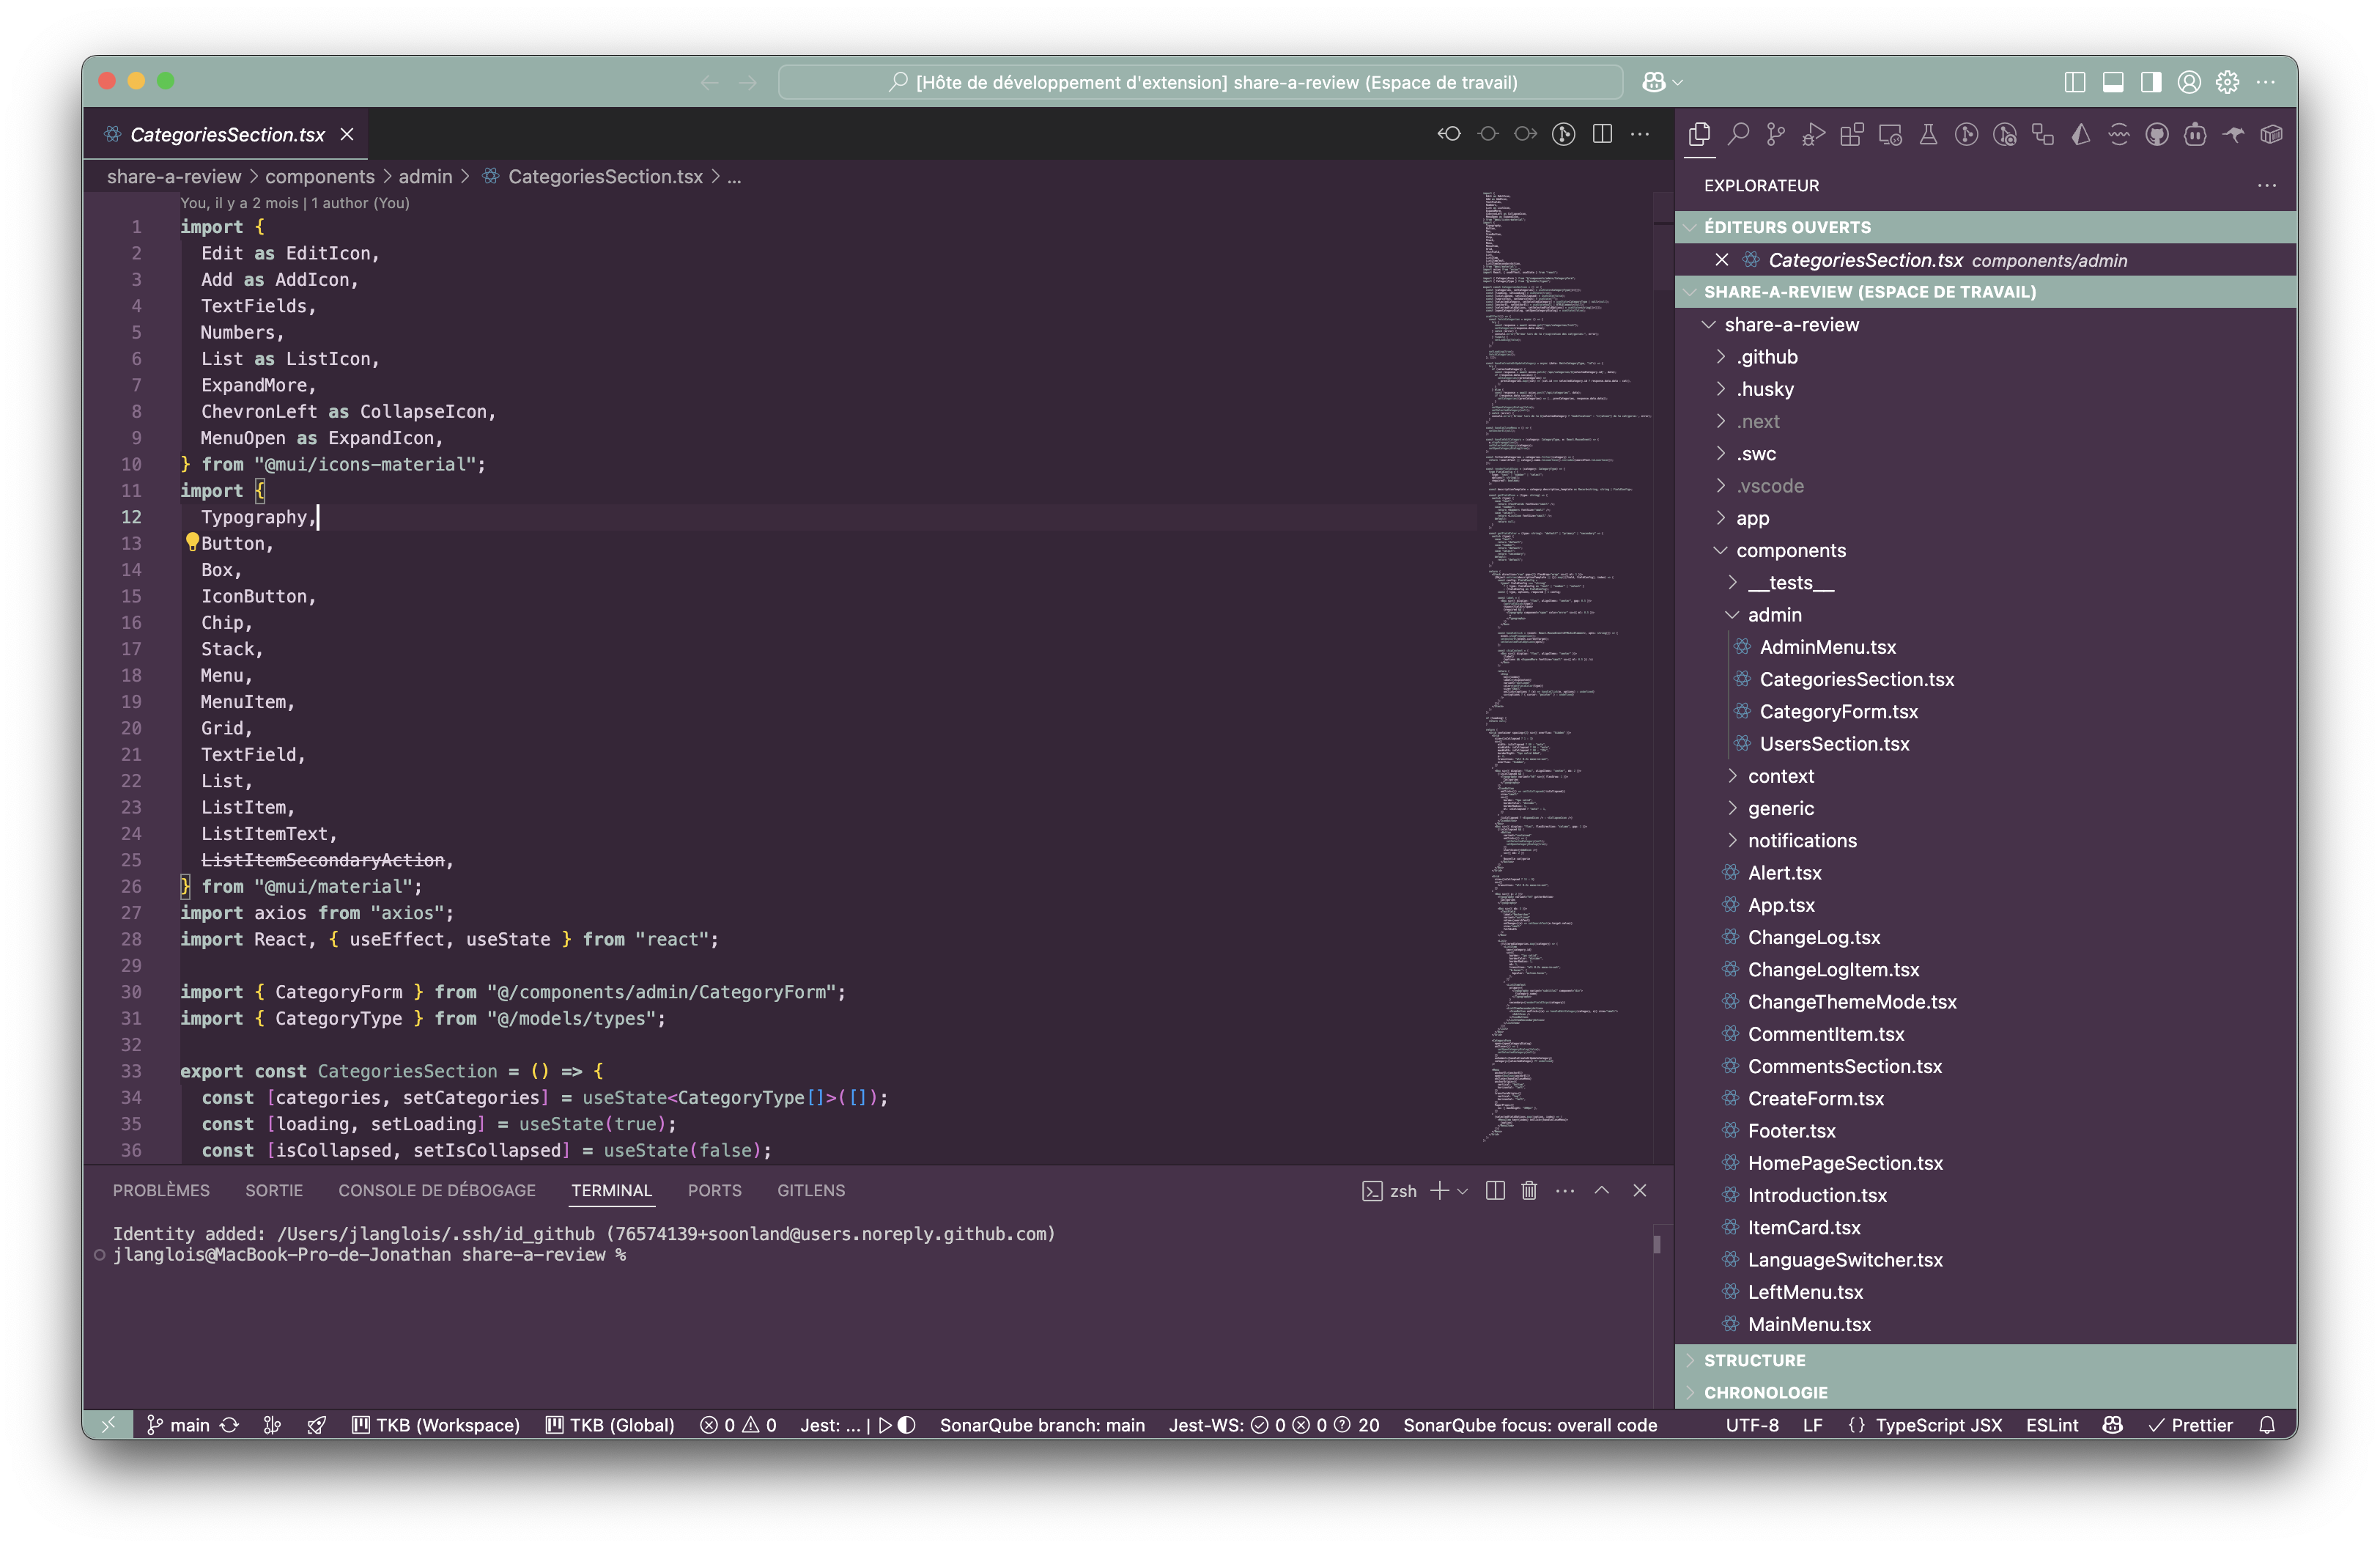Open Run and Debug view
The height and width of the screenshot is (1548, 2380).
click(1814, 134)
